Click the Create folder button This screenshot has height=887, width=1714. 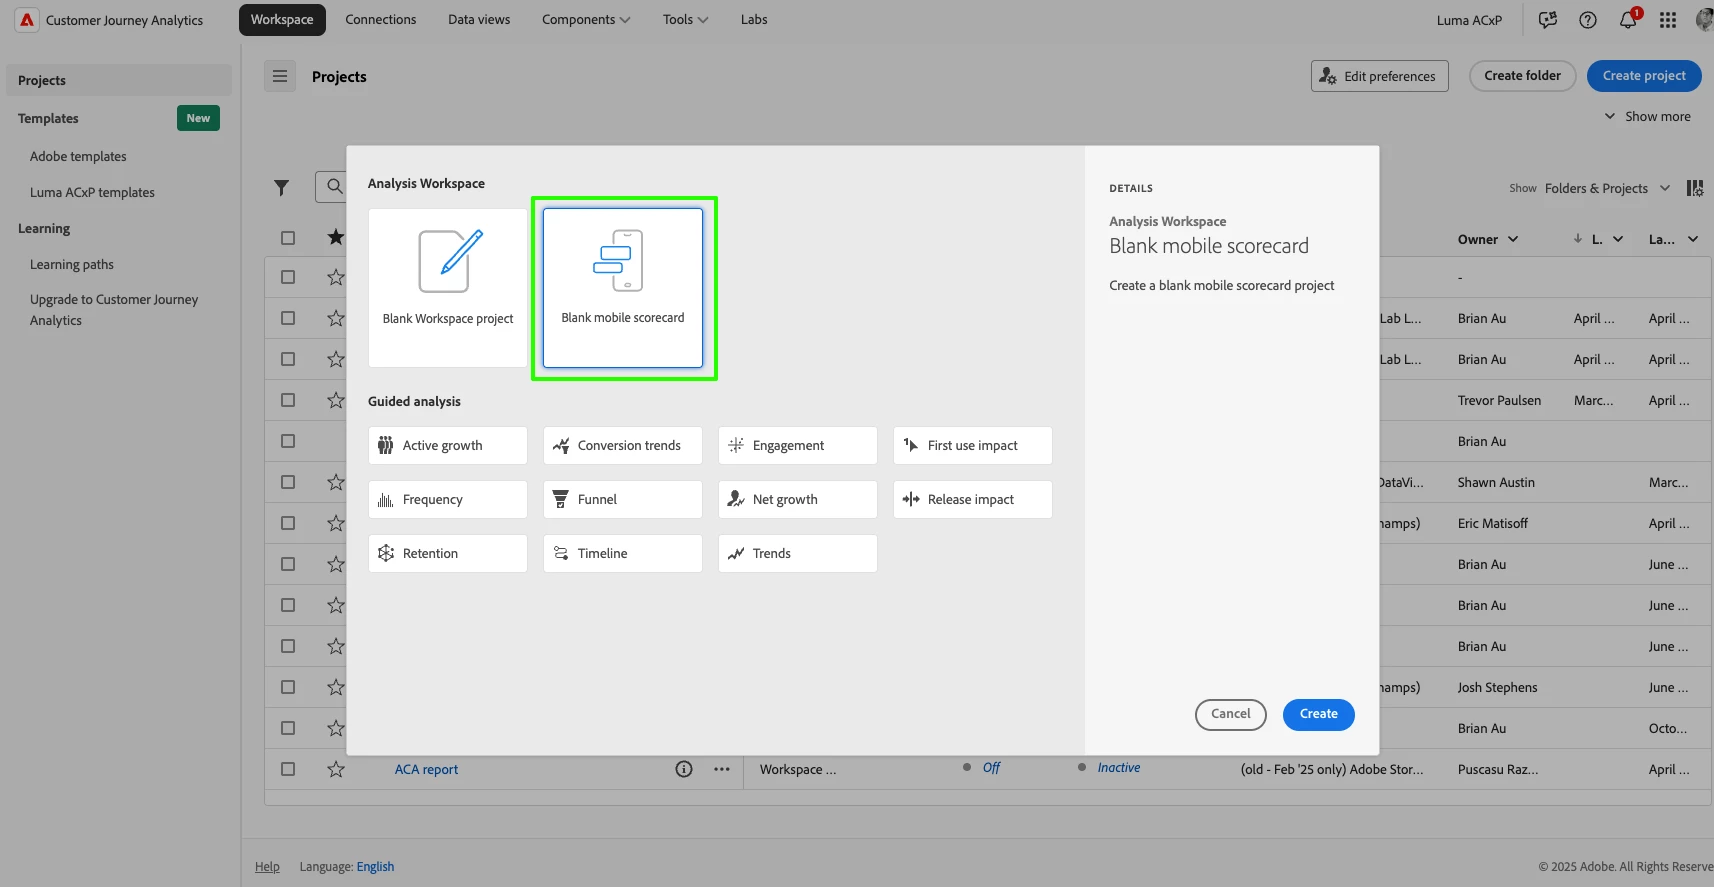click(x=1522, y=76)
